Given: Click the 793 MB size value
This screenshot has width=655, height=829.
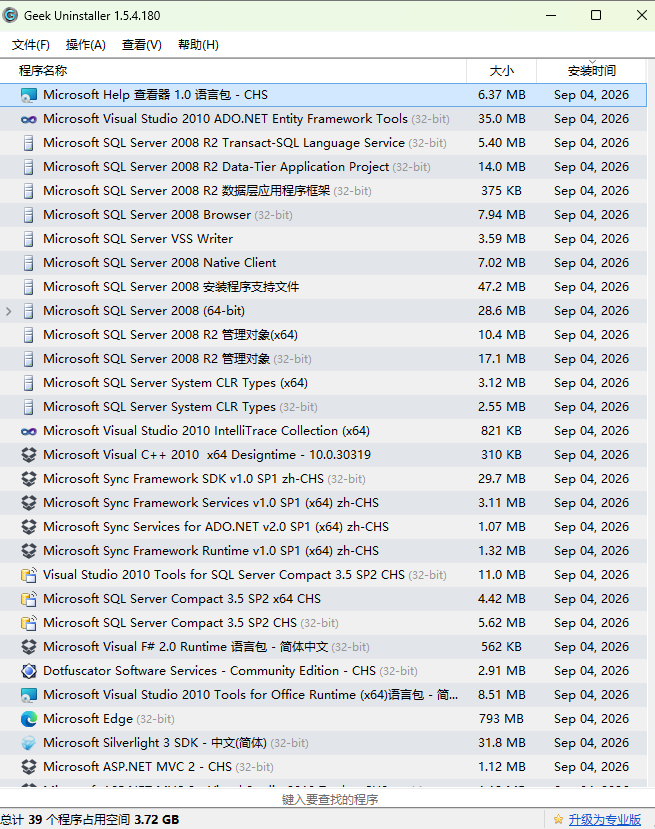Looking at the screenshot, I should [x=501, y=719].
